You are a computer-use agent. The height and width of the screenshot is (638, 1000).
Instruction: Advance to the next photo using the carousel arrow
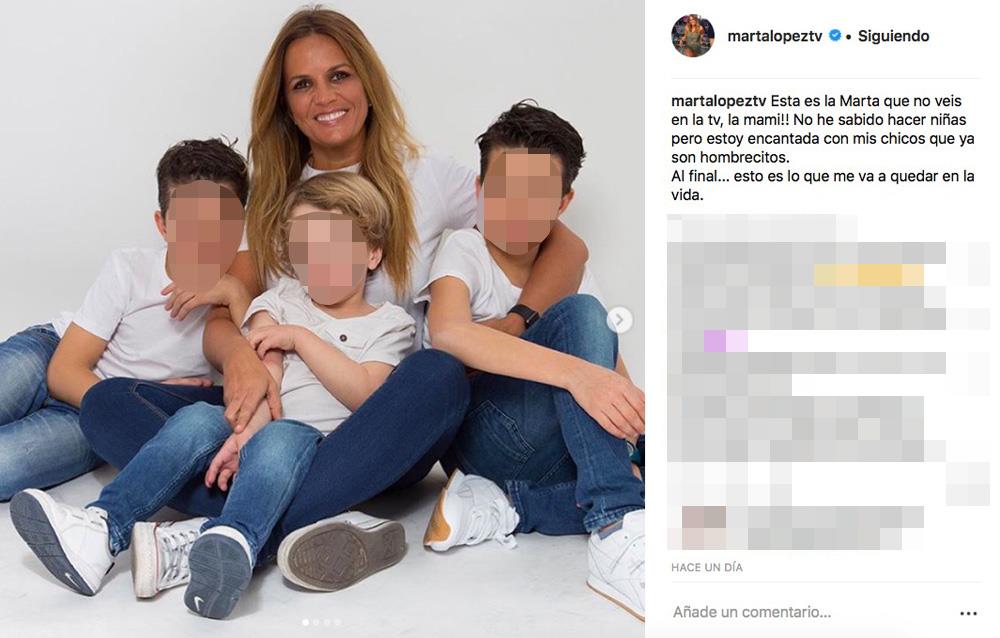[619, 320]
